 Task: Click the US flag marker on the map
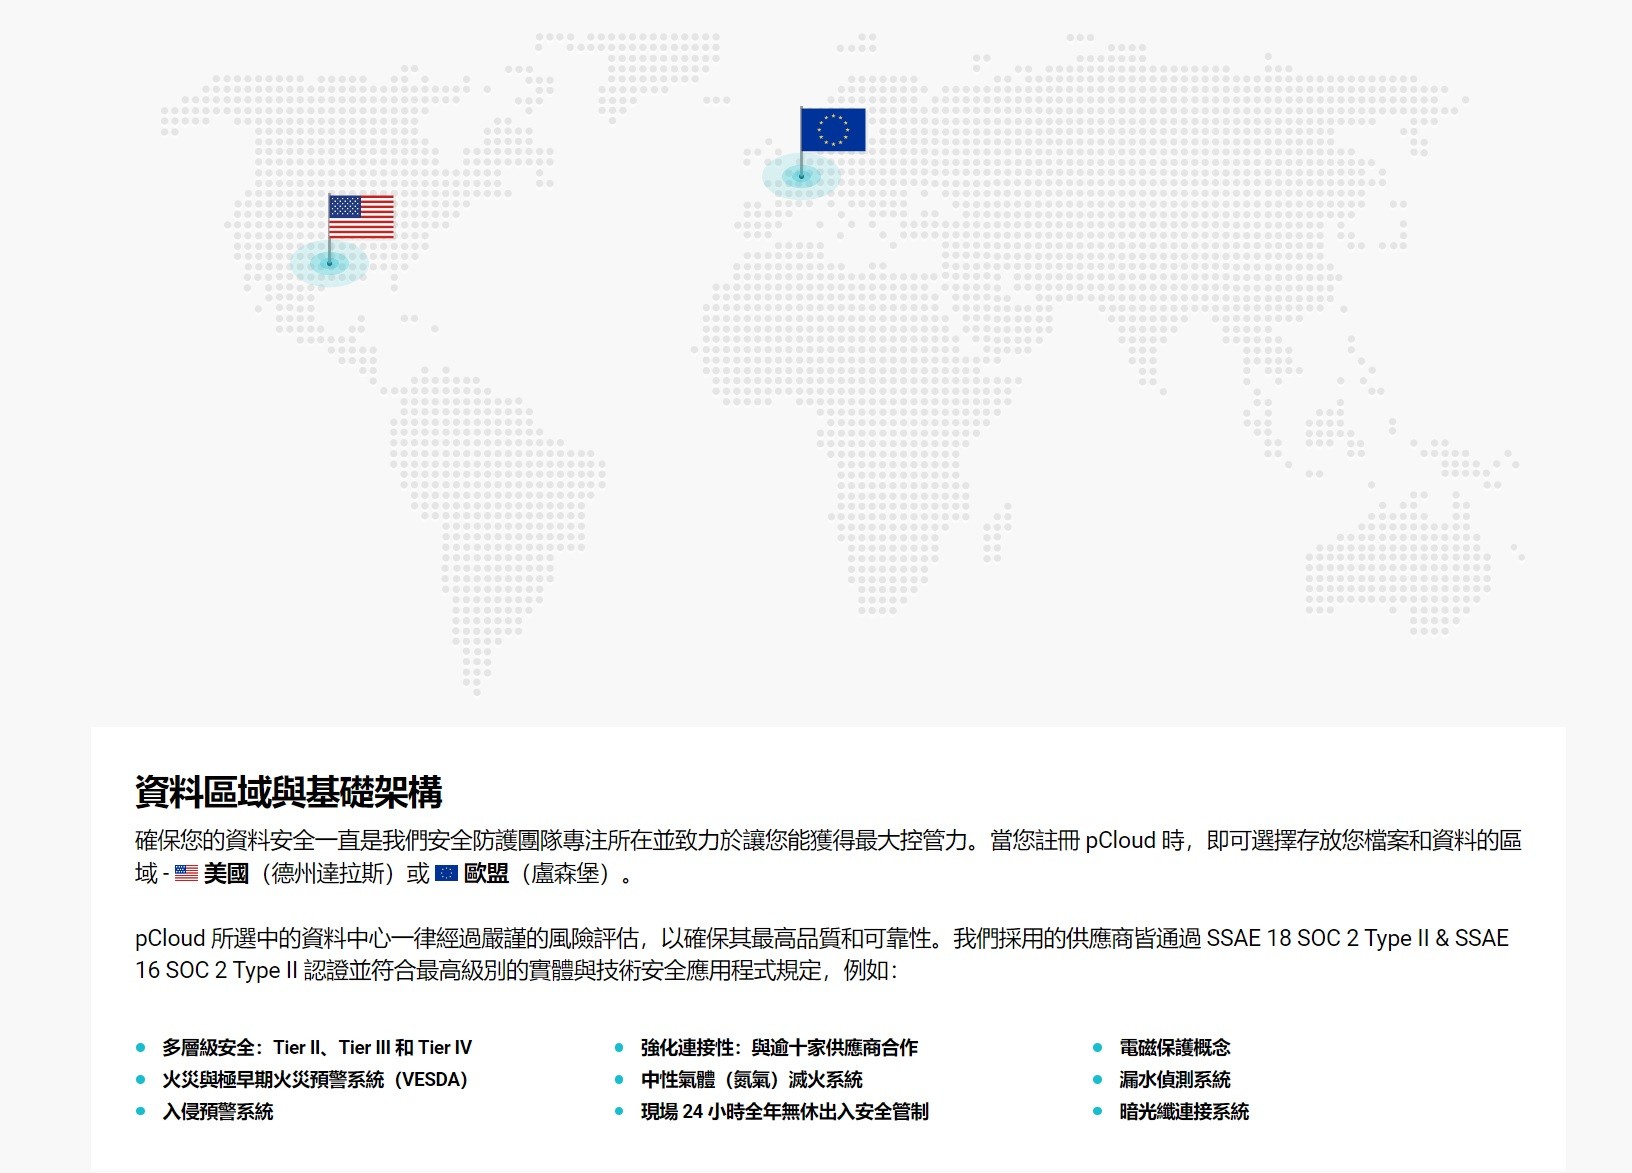click(x=360, y=217)
